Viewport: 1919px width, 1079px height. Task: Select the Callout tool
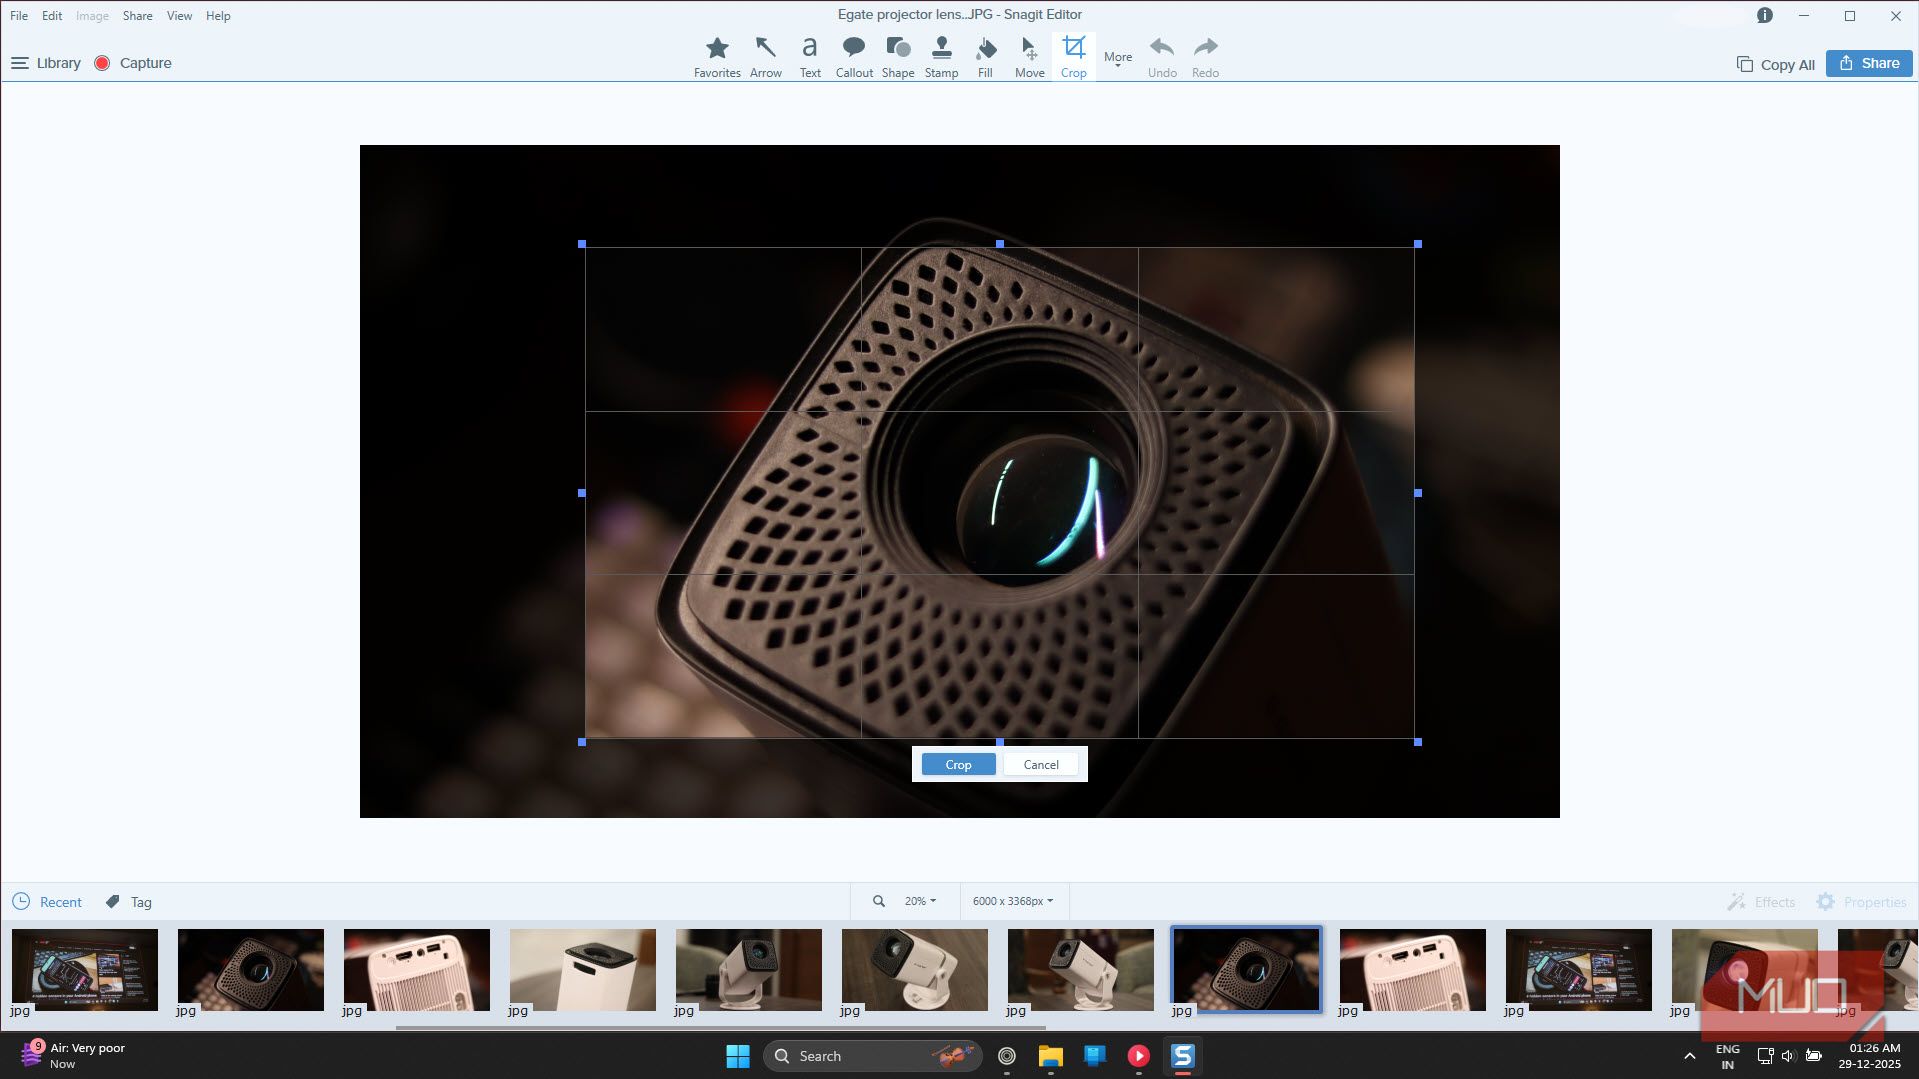coord(854,57)
